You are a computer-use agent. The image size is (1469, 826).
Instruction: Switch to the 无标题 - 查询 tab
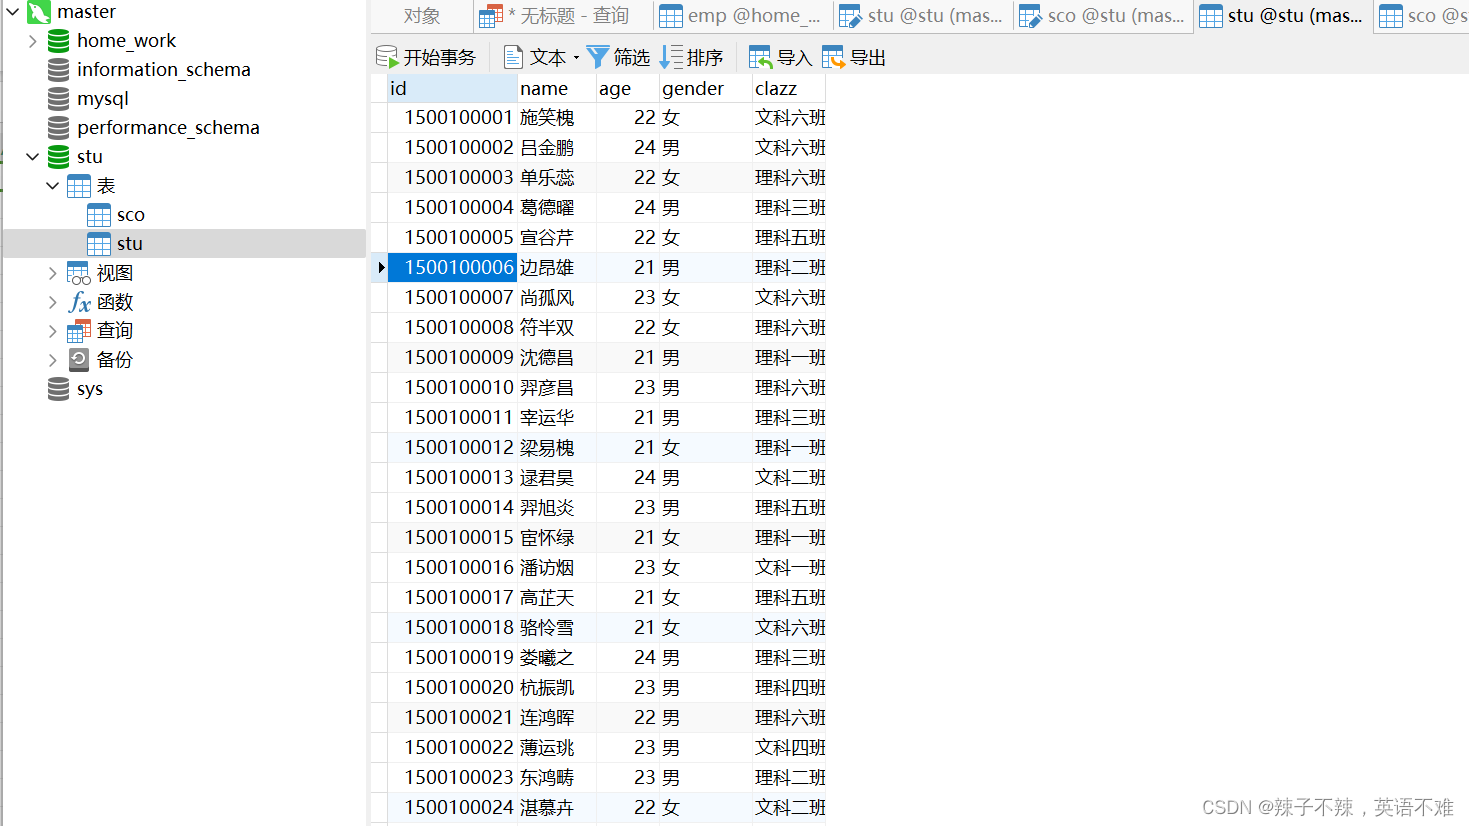coord(562,16)
